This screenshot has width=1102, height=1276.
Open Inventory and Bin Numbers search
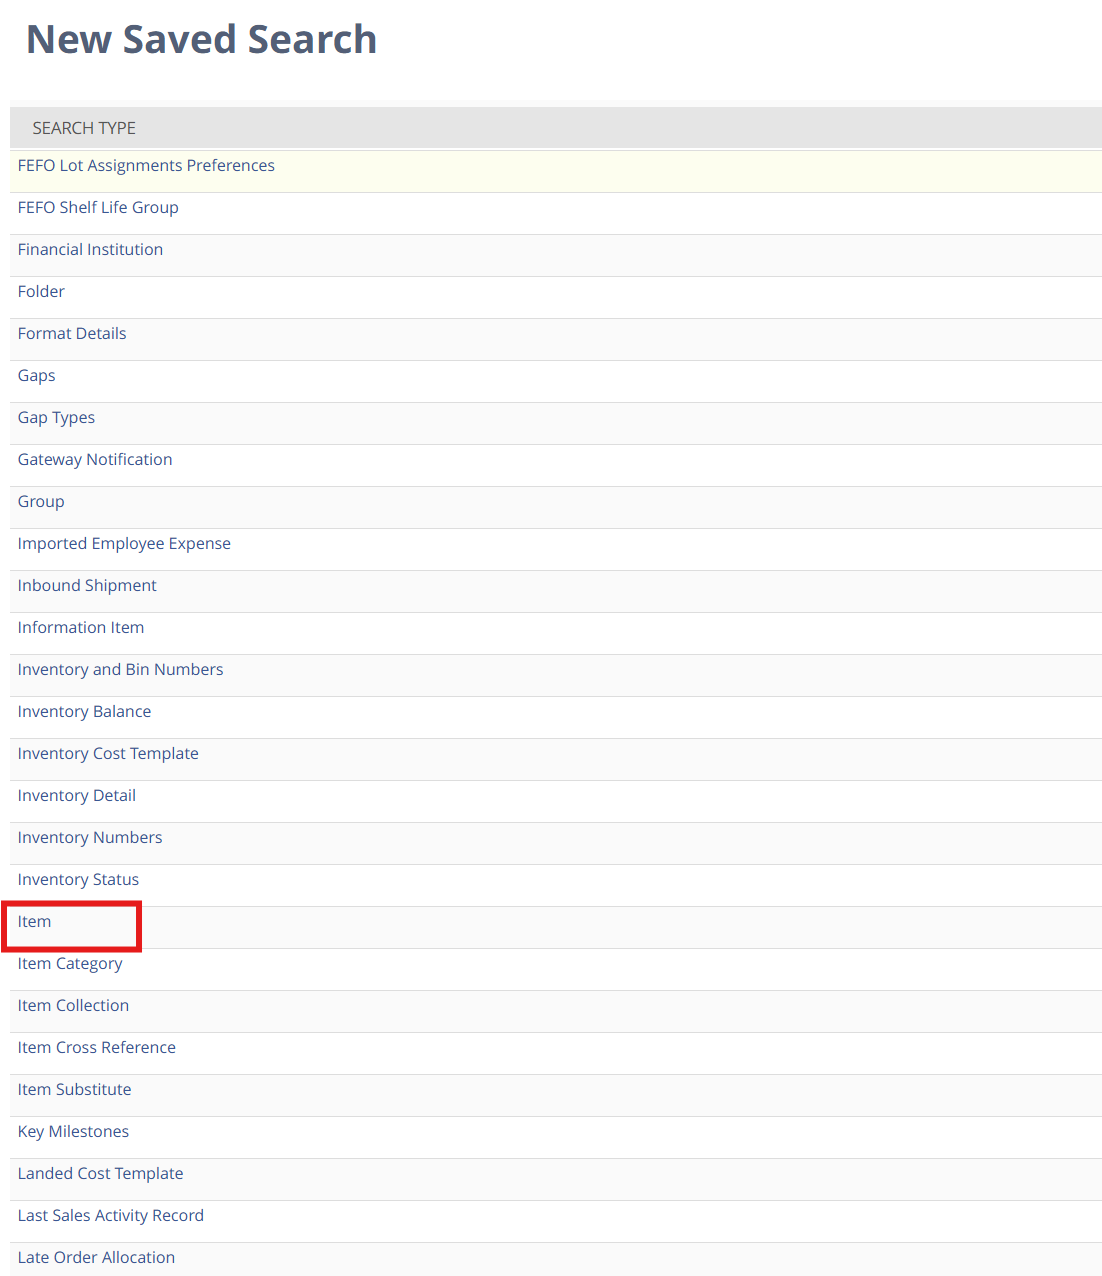tap(120, 670)
